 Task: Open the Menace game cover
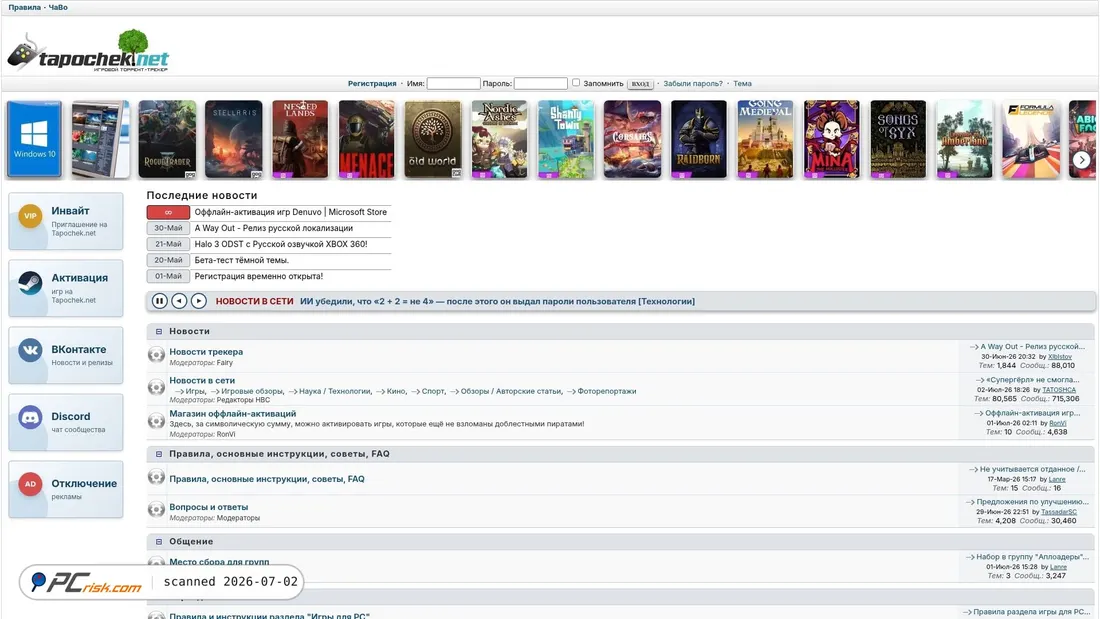366,139
